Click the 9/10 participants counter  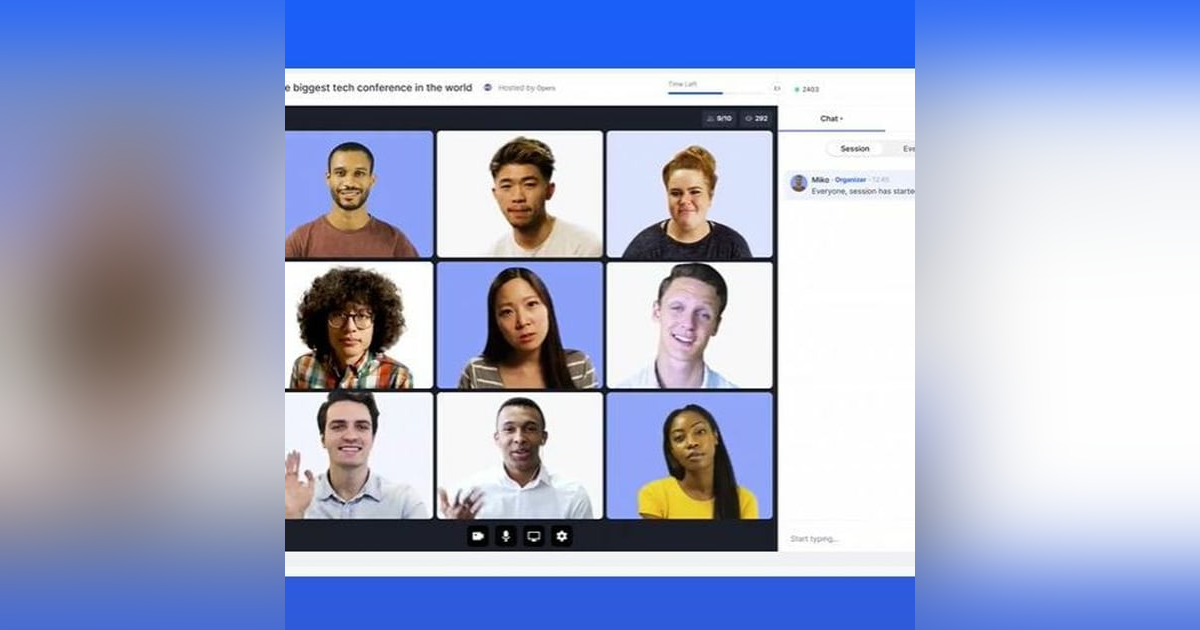pos(720,119)
